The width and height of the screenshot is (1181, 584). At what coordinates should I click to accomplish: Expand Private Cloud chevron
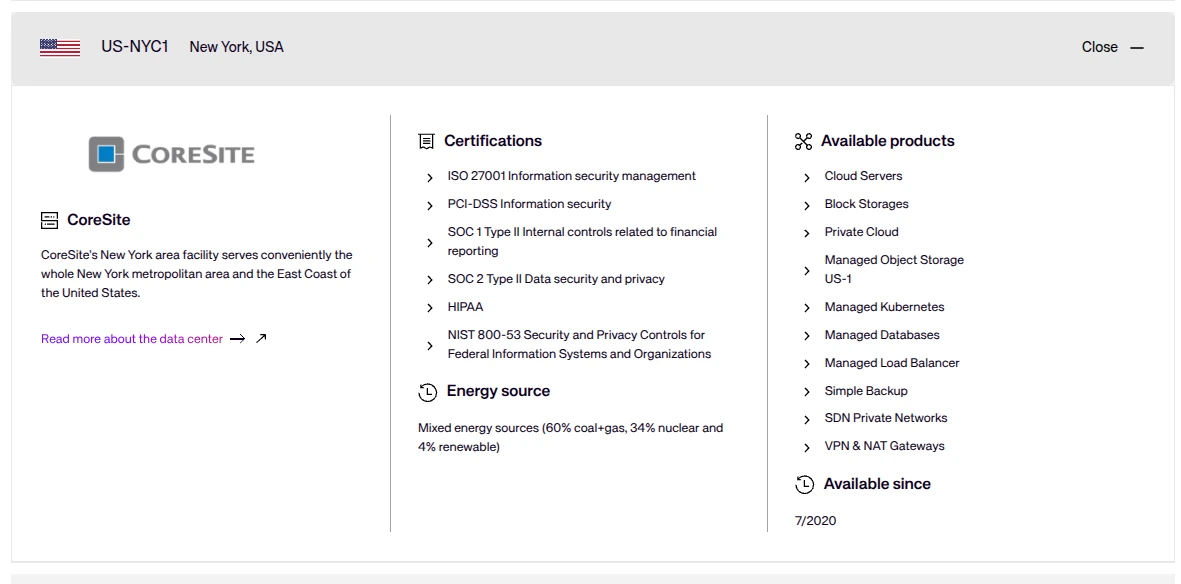[807, 234]
